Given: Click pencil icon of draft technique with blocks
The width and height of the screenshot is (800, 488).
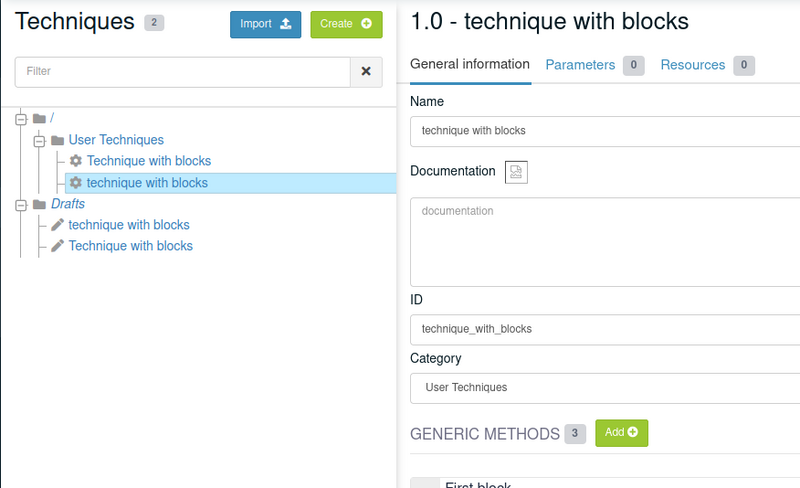Looking at the screenshot, I should tap(58, 225).
